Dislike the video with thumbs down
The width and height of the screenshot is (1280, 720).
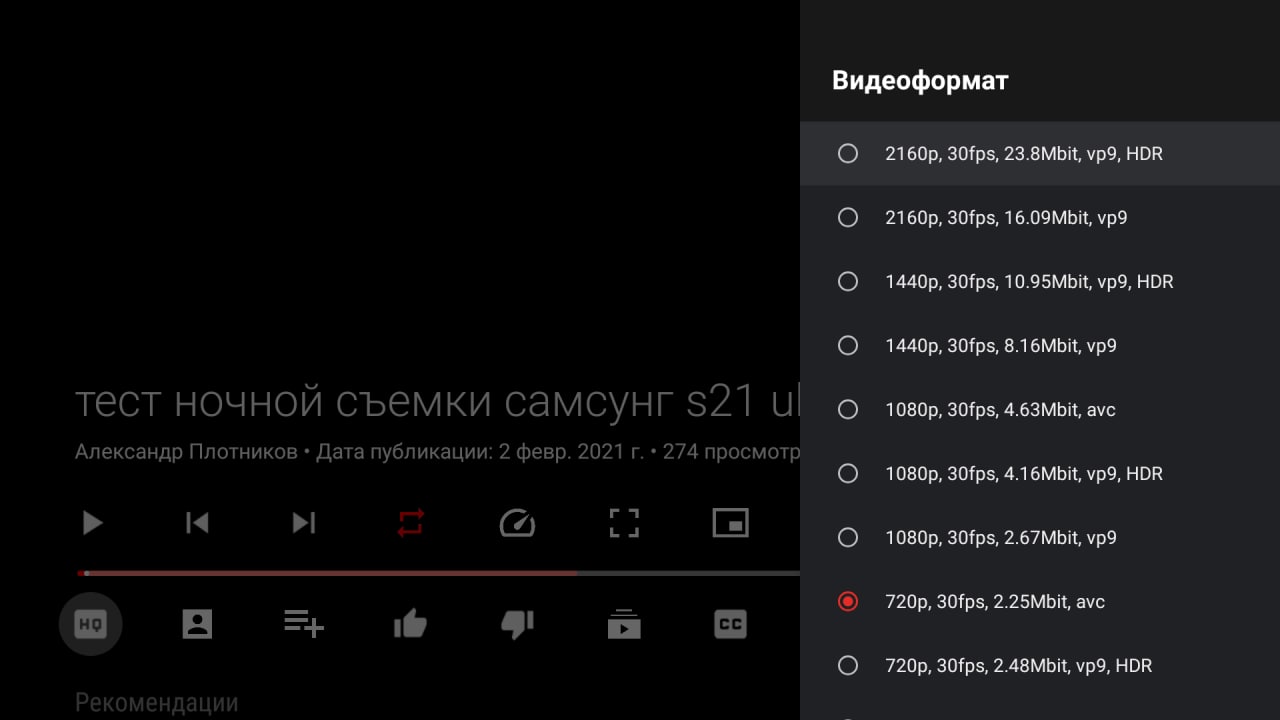[x=517, y=625]
